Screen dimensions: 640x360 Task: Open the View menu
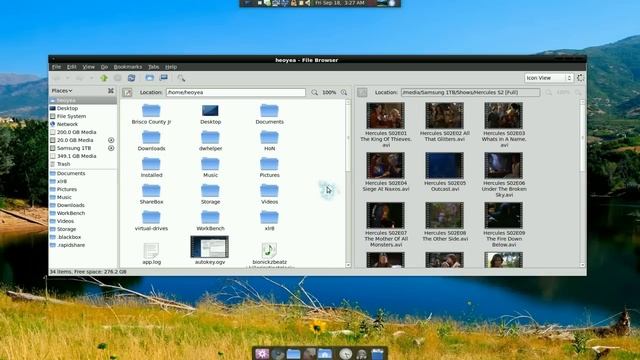(x=89, y=67)
